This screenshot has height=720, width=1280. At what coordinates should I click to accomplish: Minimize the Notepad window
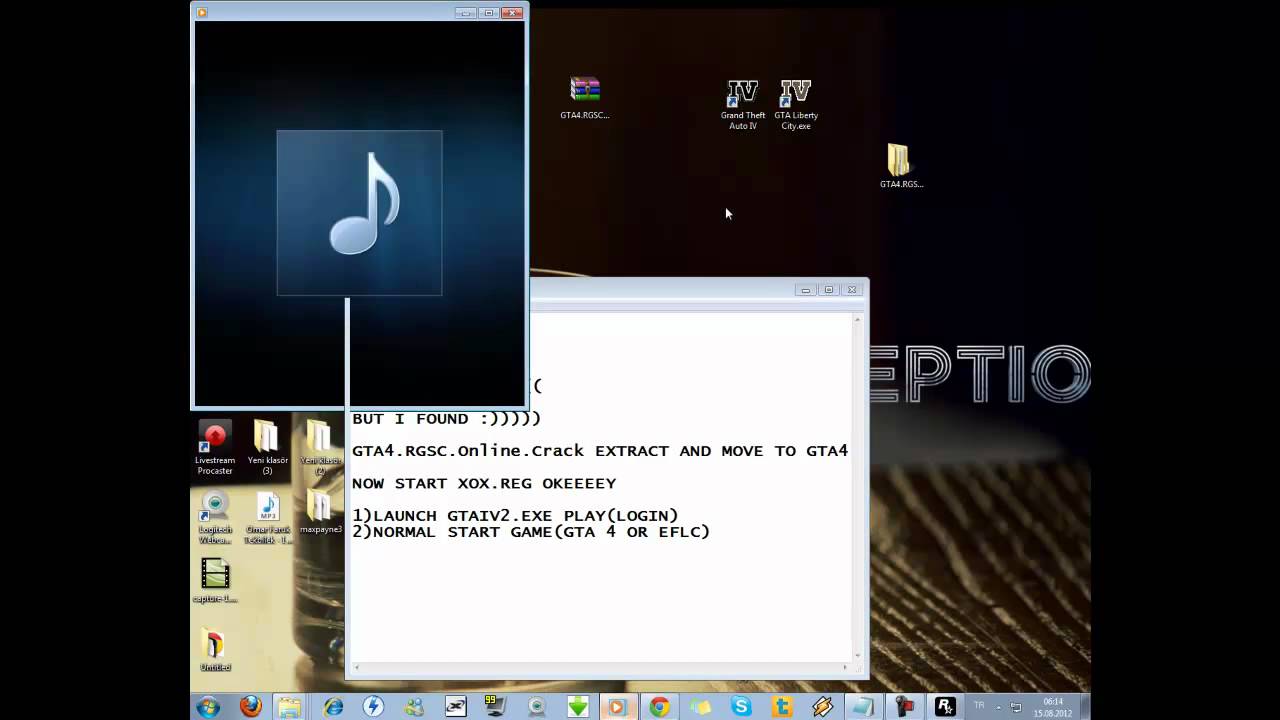[x=805, y=290]
